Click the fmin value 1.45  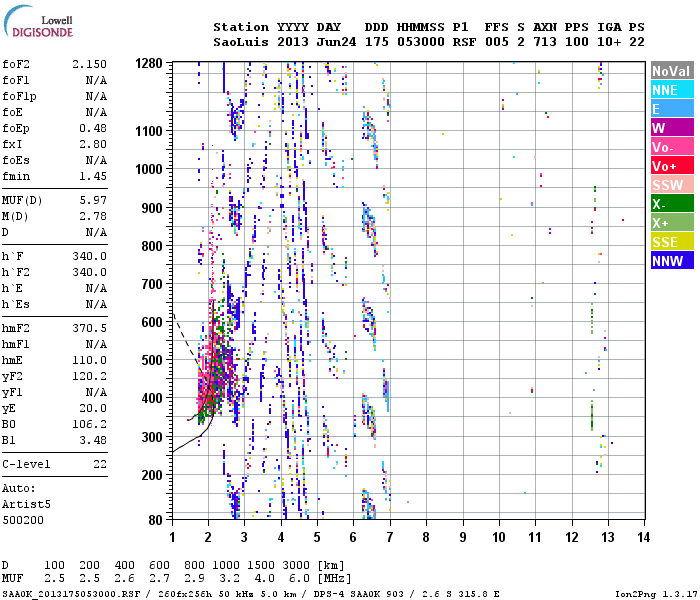pos(93,176)
